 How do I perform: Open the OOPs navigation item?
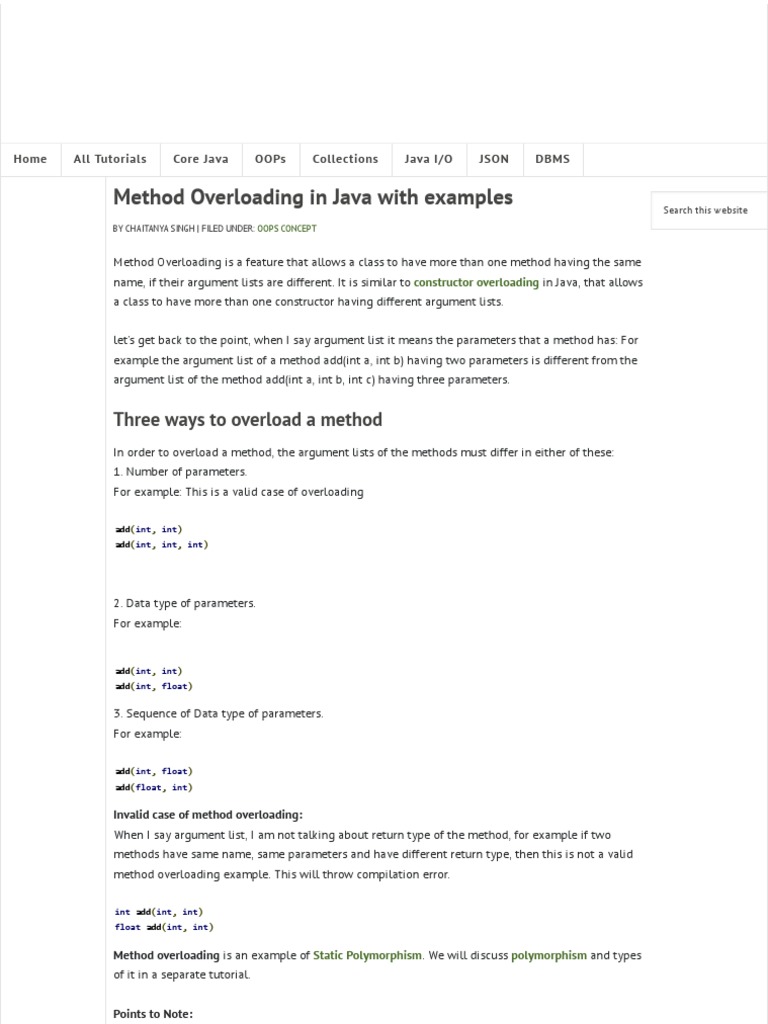[270, 159]
